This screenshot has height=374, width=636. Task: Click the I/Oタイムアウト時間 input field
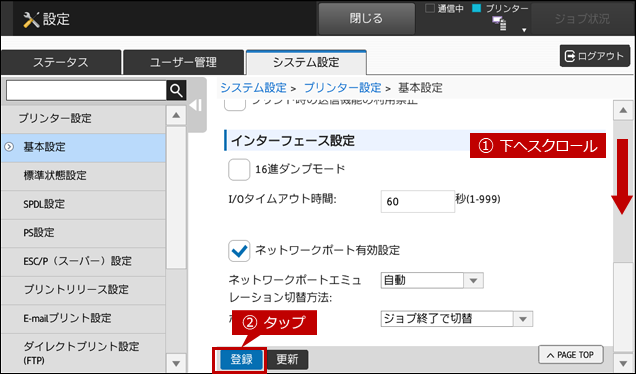click(418, 202)
